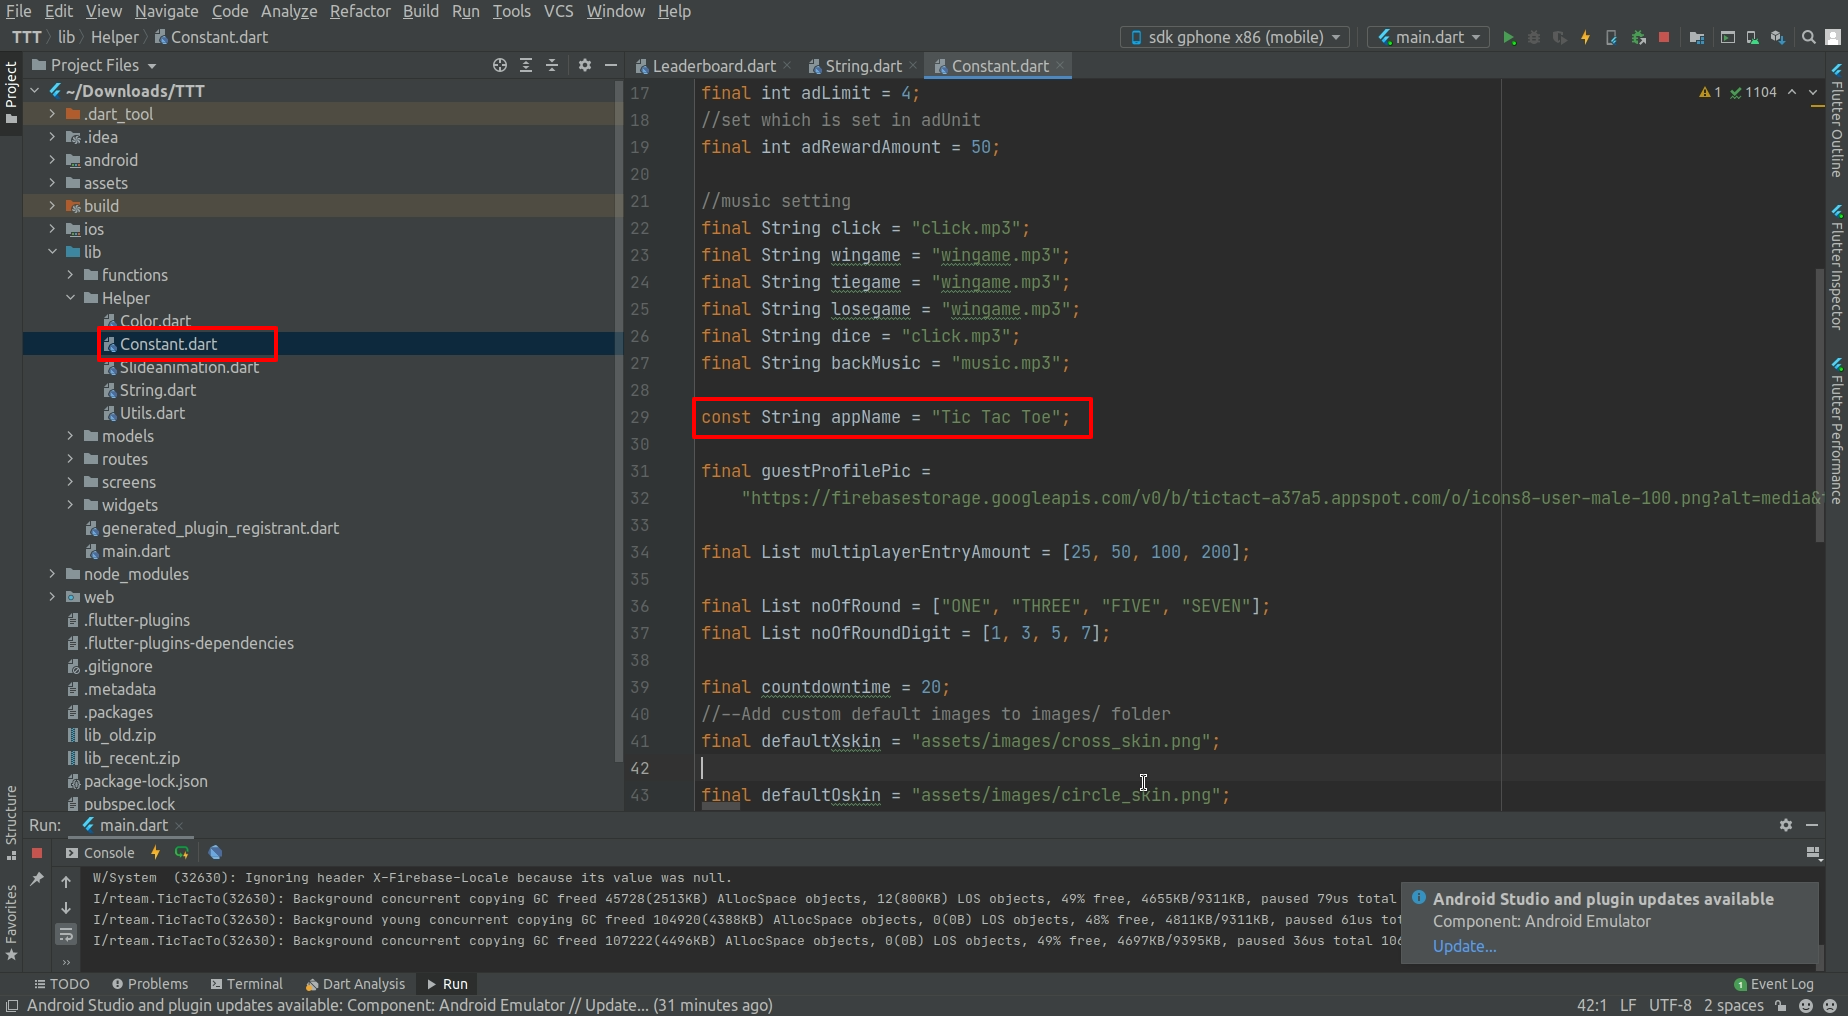Expand the models folder in tree
Viewport: 1848px width, 1016px height.
click(70, 436)
